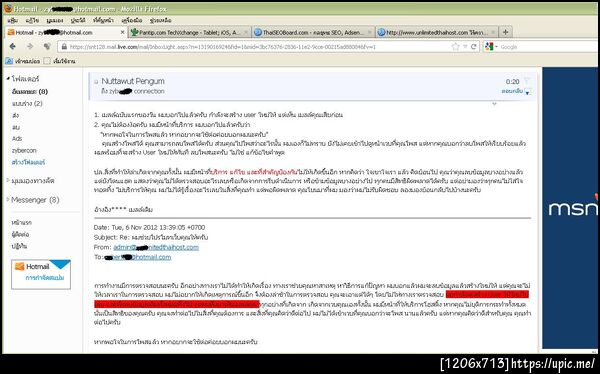This screenshot has width=600, height=374.
Task: Open the ที่คั่นหน้า (Bookmarks) menu
Action: [x=103, y=20]
